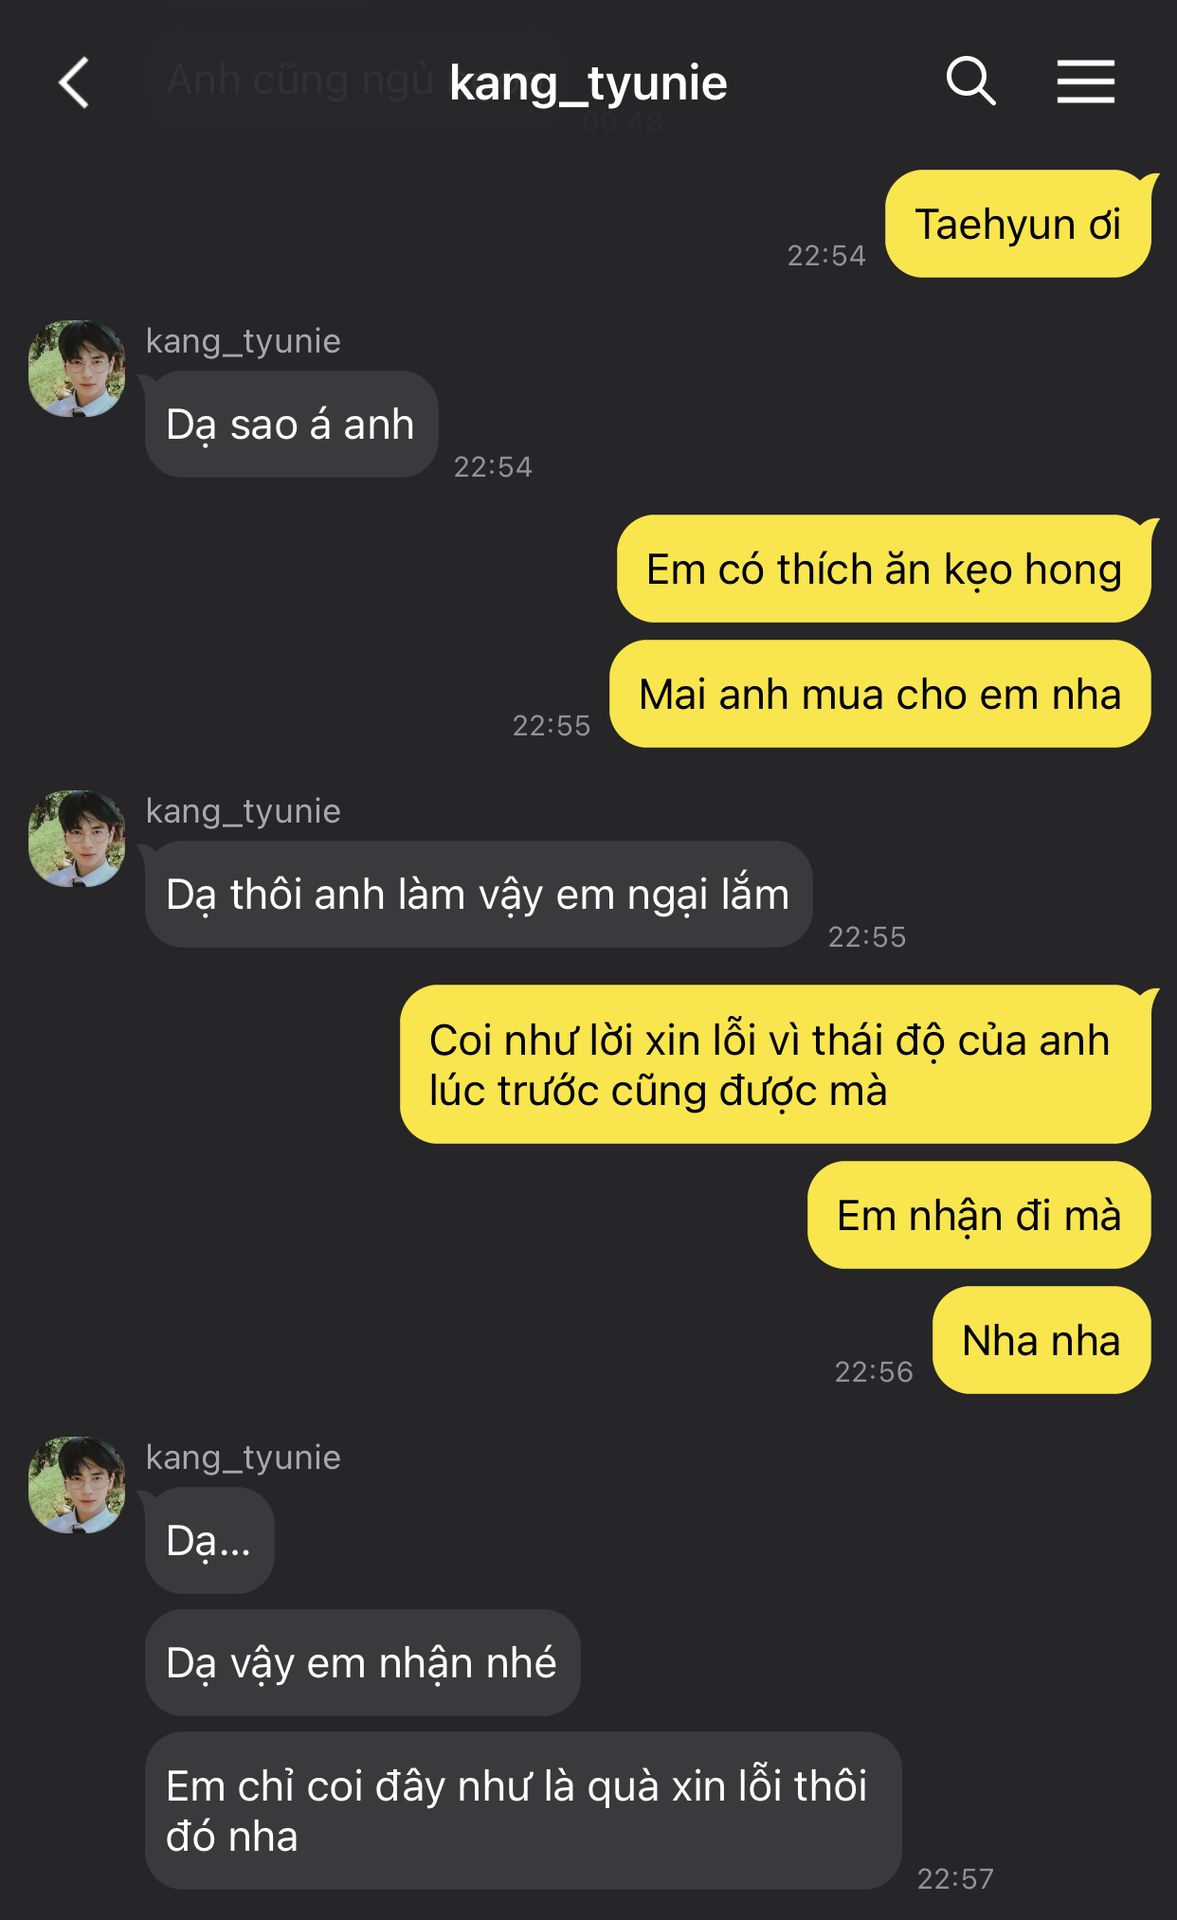Tap kang_tyunie avatar beside "Dạ thôi anh làm vậy"
Viewport: 1177px width, 1920px height.
pyautogui.click(x=77, y=838)
